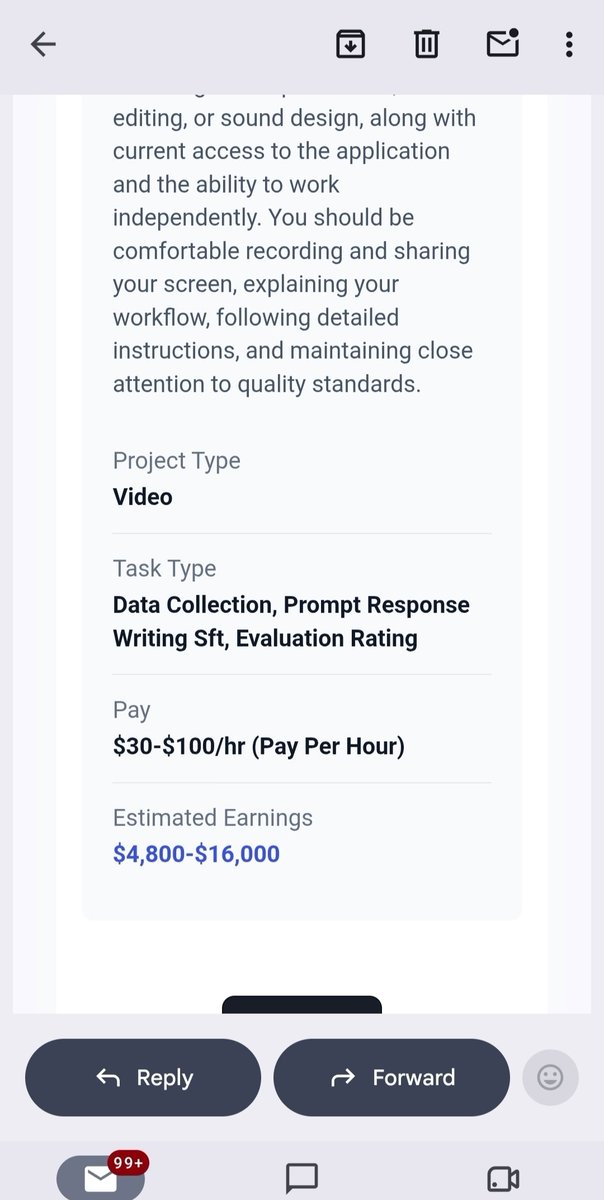This screenshot has width=604, height=1200.
Task: Add an emoji reaction smiley icon
Action: pyautogui.click(x=550, y=1077)
